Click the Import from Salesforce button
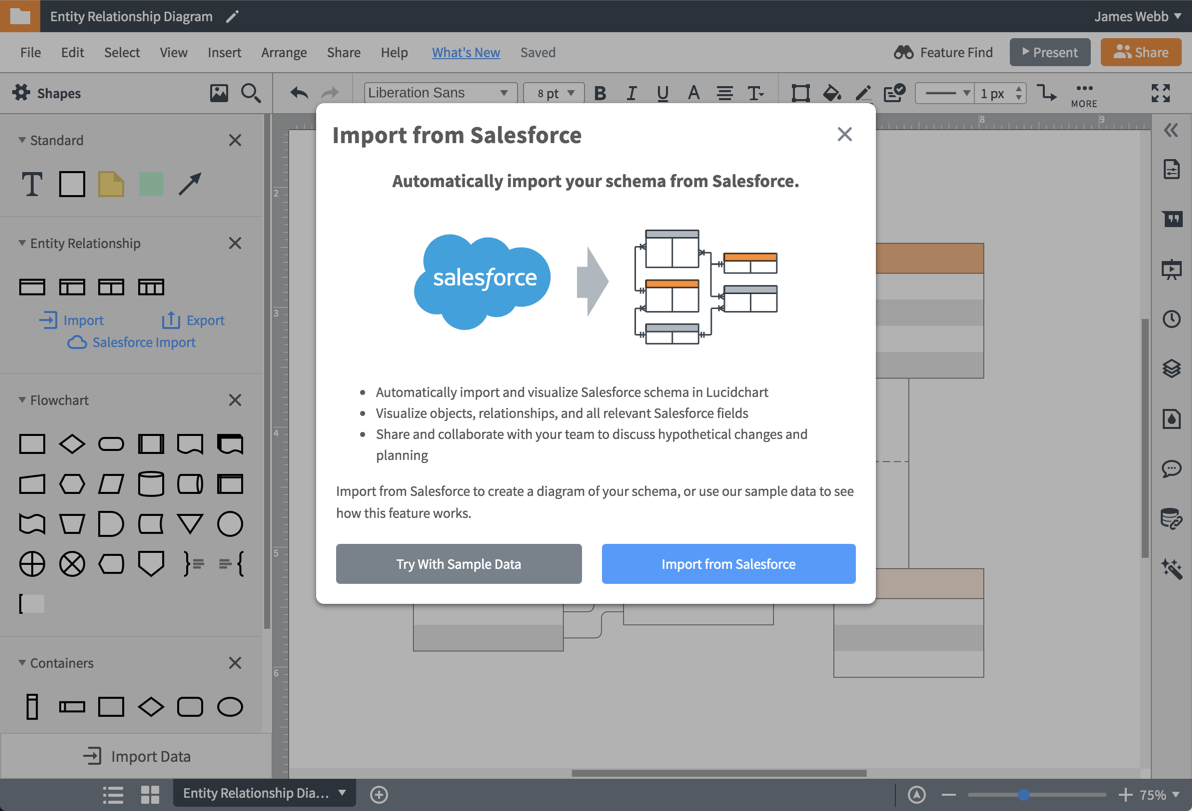Viewport: 1192px width, 811px height. pyautogui.click(x=728, y=563)
